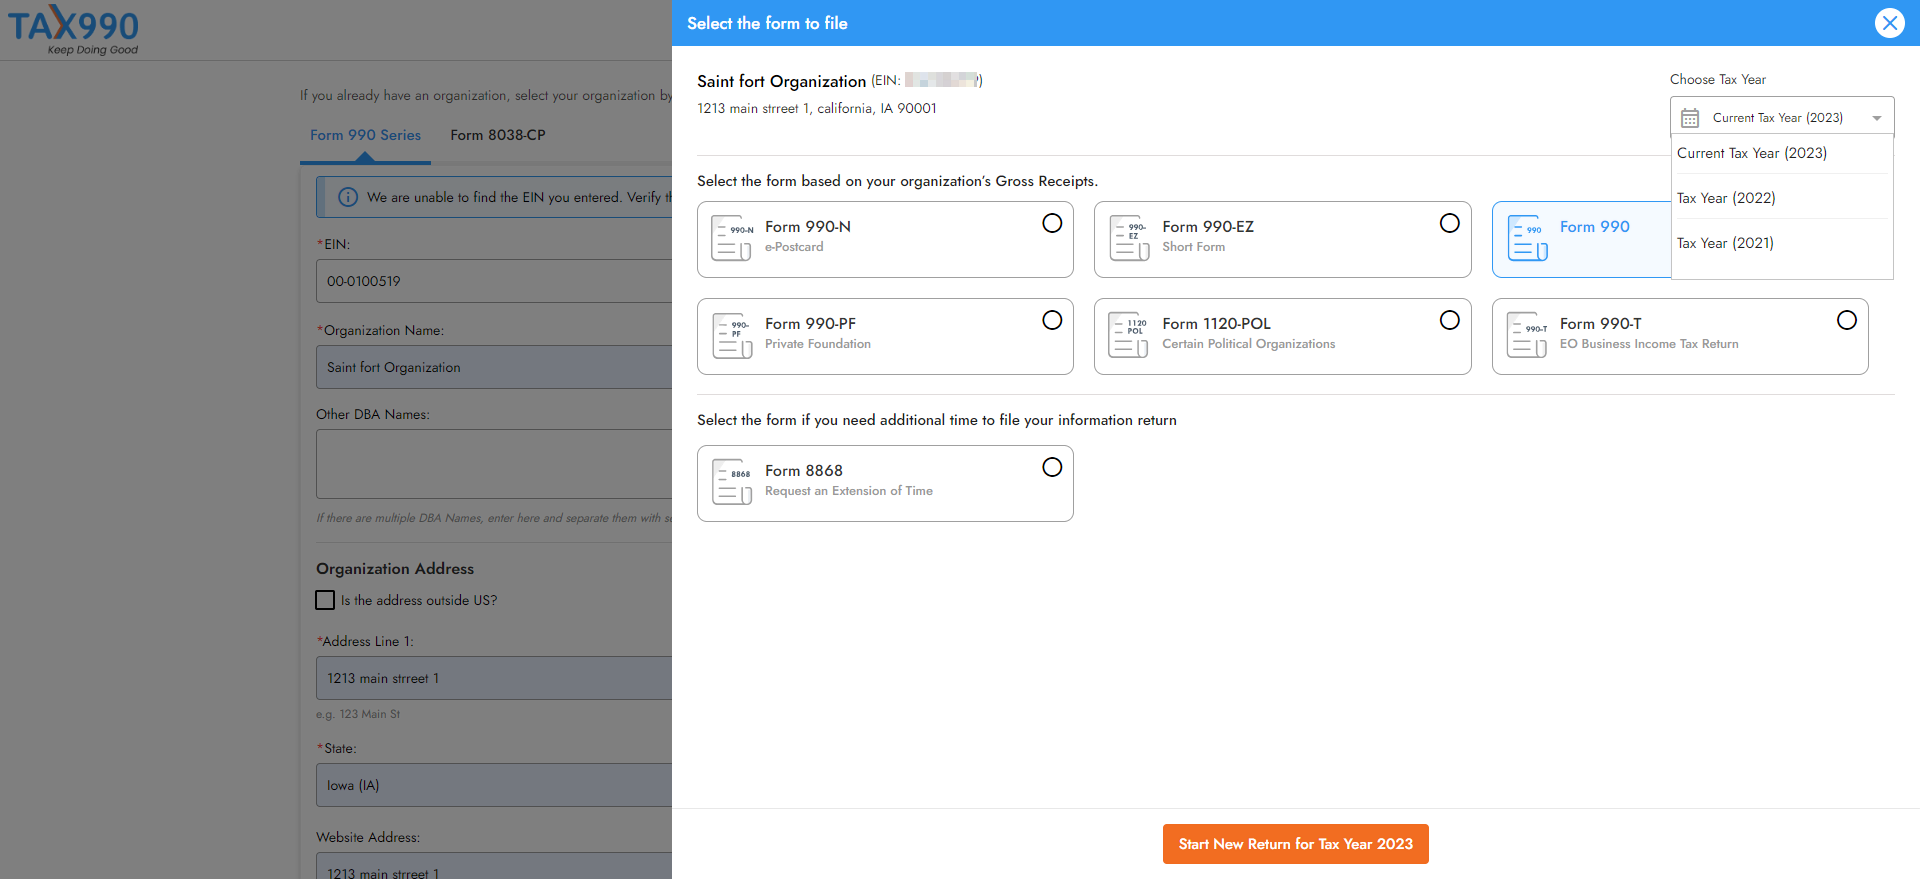1920x879 pixels.
Task: Click the Form 8868 document icon
Action: [x=731, y=482]
